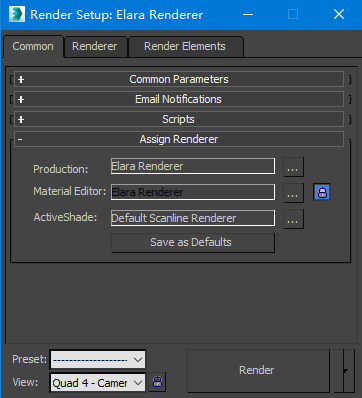Open the Render button flyout arrow
362x398 pixels.
[344, 370]
